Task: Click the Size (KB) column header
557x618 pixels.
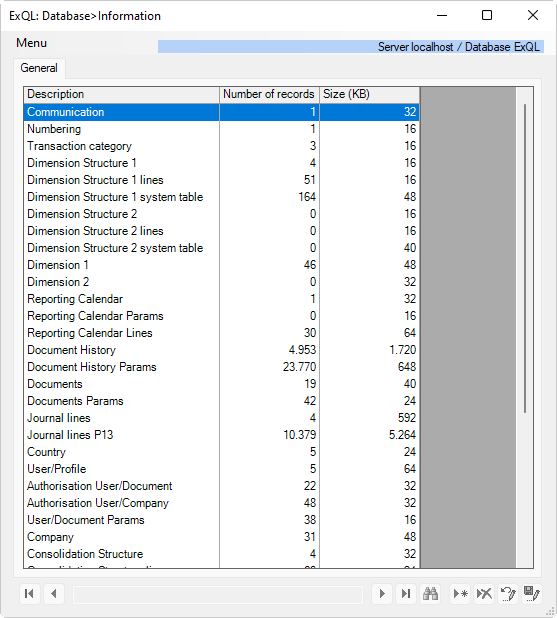Action: 369,94
